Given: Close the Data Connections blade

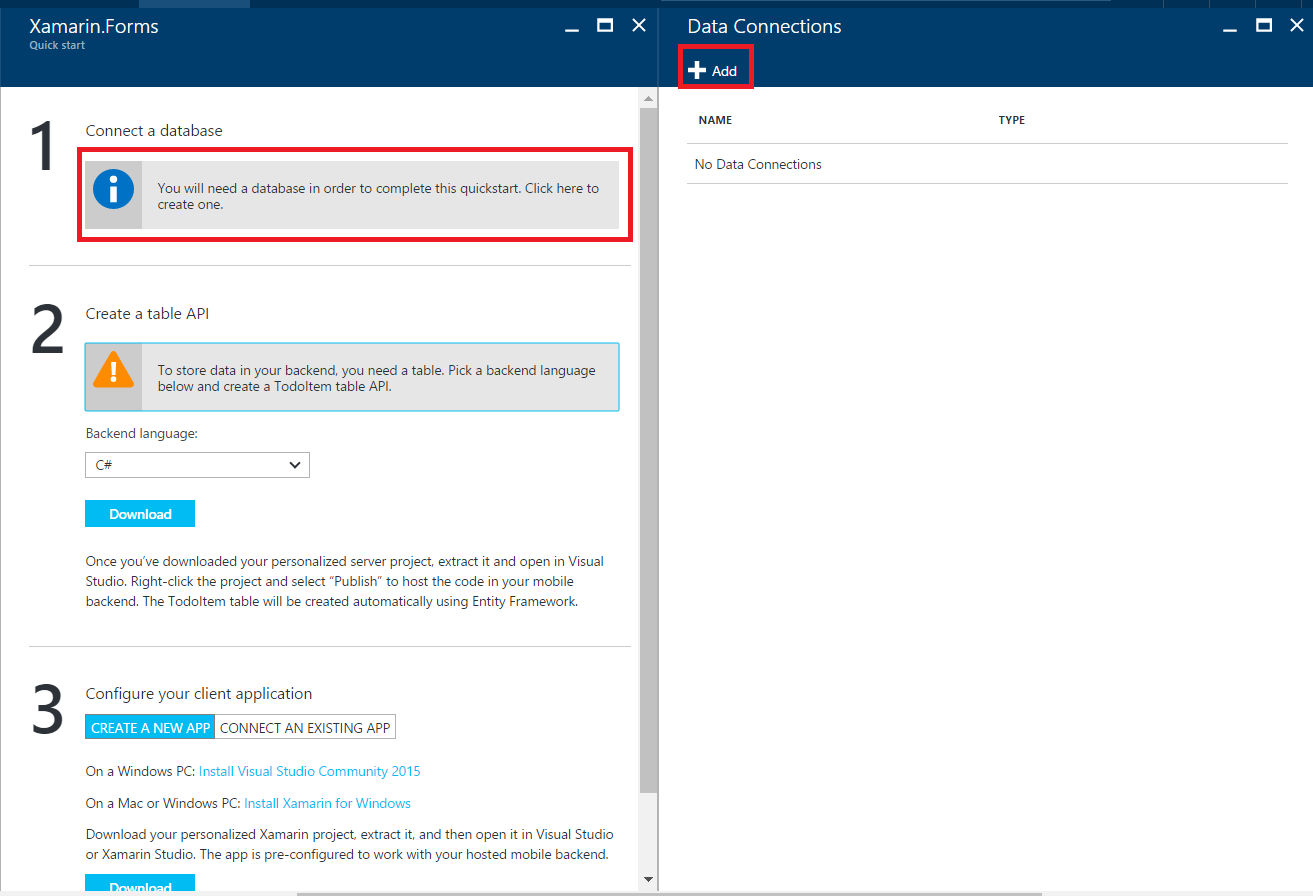Looking at the screenshot, I should point(1297,26).
